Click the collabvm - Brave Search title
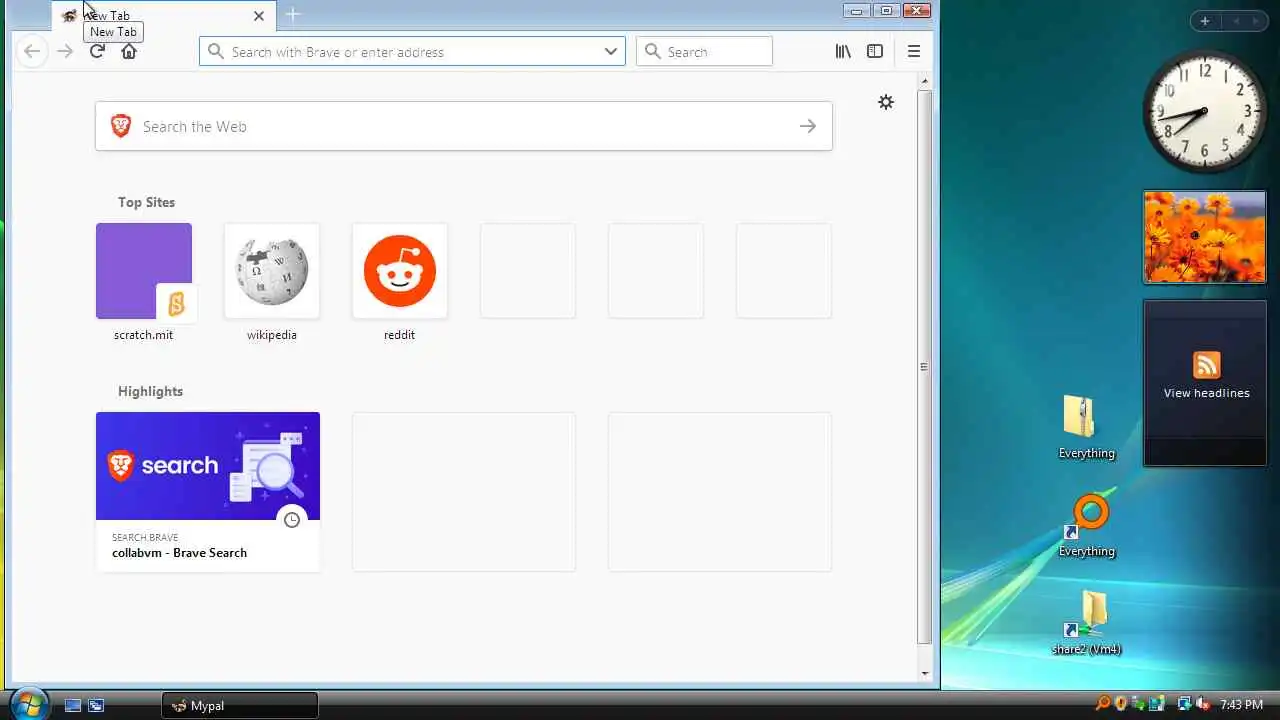The image size is (1280, 720). click(x=179, y=552)
